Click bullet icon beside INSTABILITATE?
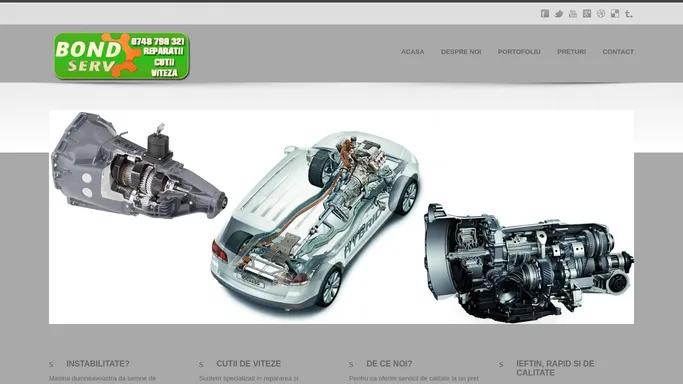This screenshot has width=683, height=384. point(51,364)
